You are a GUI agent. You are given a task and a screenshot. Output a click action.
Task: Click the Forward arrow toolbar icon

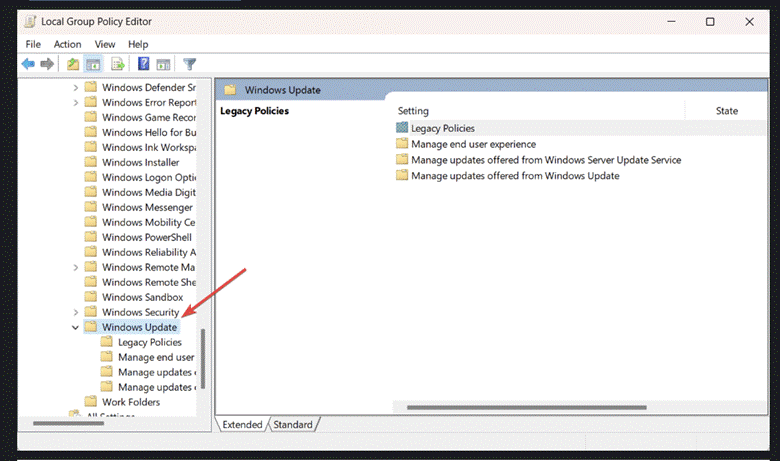tap(47, 64)
